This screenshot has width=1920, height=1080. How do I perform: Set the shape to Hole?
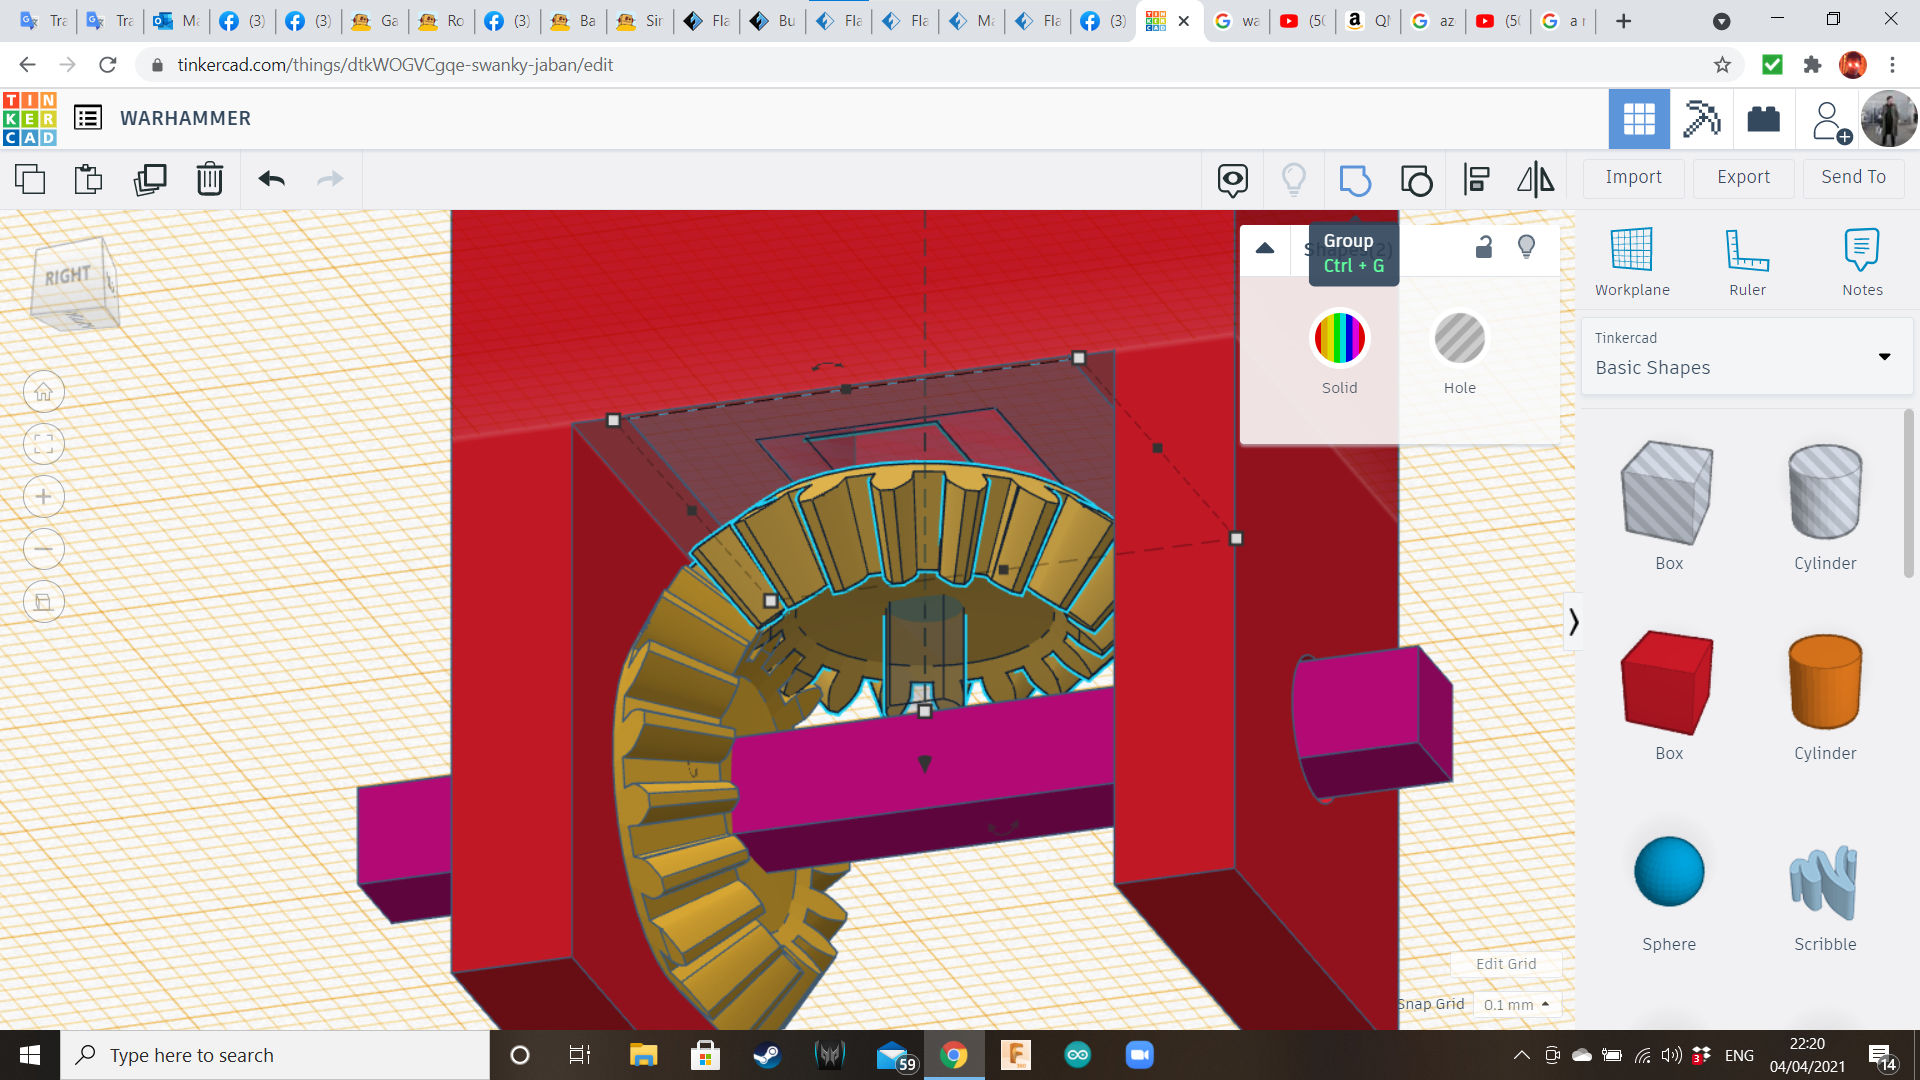tap(1459, 338)
